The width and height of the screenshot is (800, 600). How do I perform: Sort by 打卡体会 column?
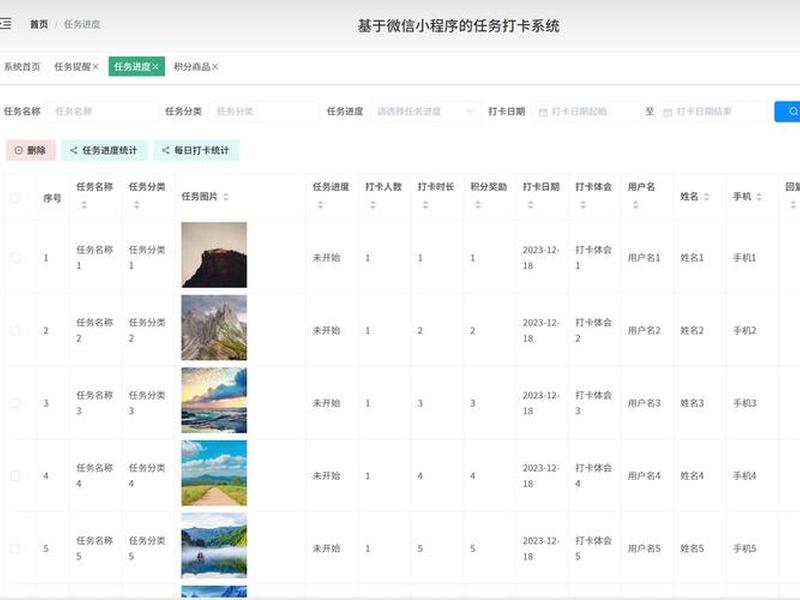pyautogui.click(x=583, y=205)
